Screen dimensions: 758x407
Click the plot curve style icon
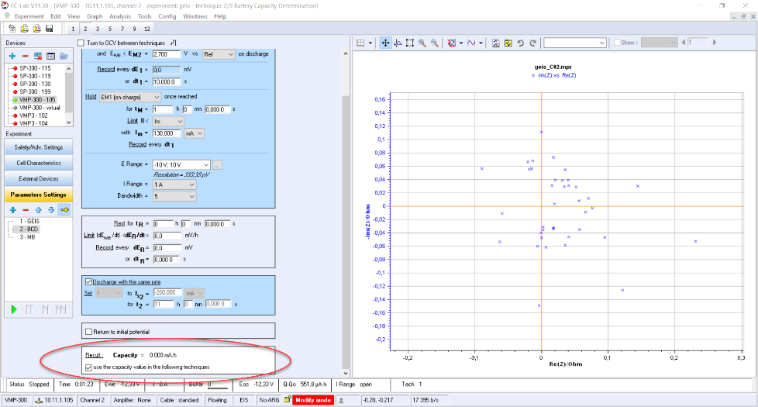pos(471,43)
